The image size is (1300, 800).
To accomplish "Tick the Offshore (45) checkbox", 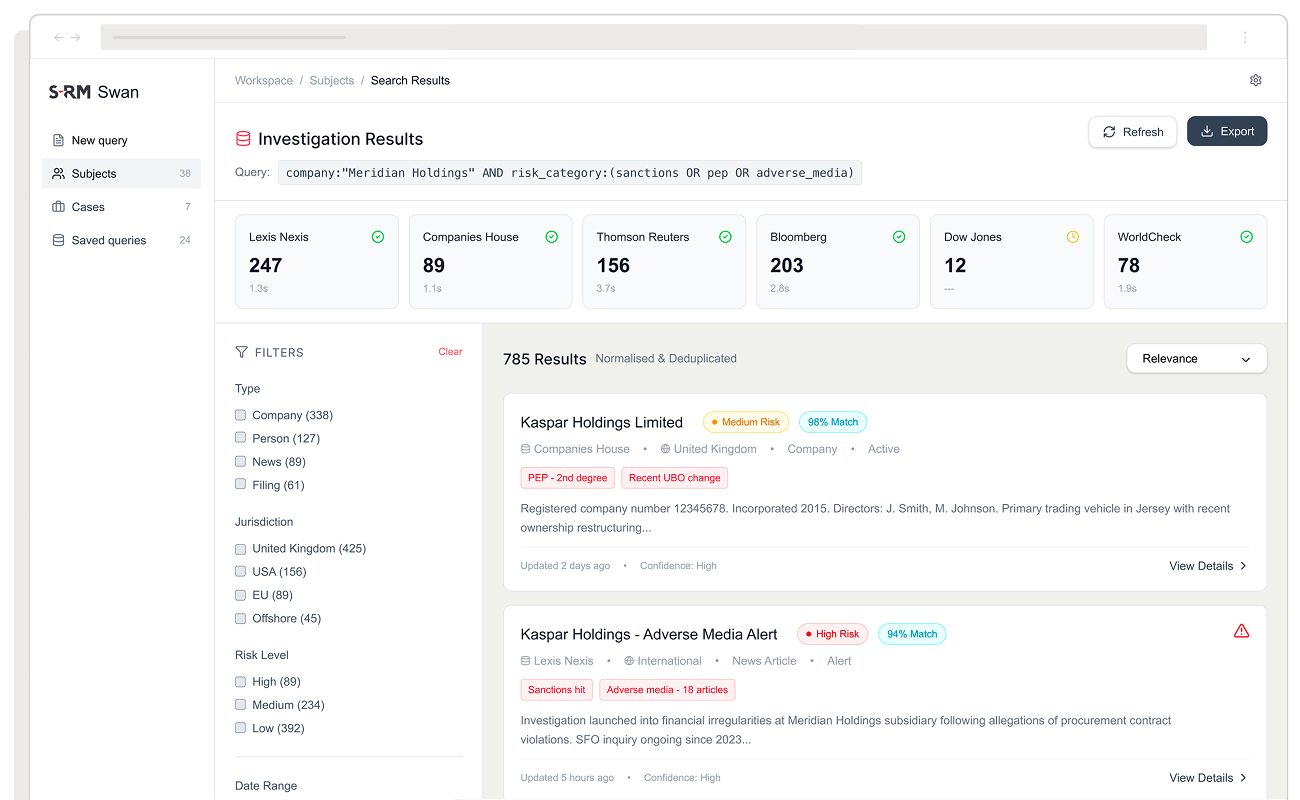I will (240, 618).
